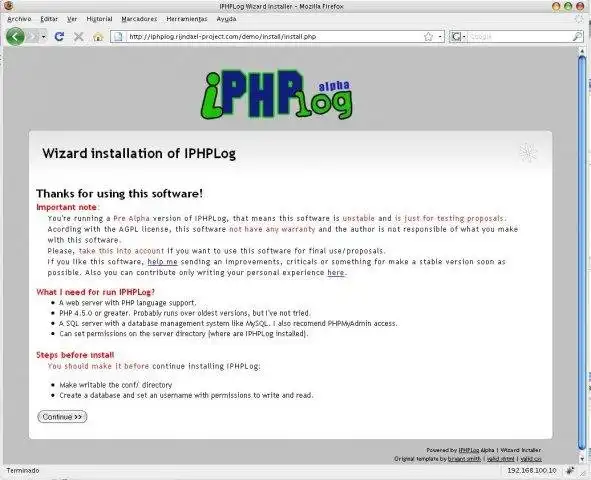Click the 'Wizard installation of IPHPLog' heading
591x480 pixels.
pos(139,153)
